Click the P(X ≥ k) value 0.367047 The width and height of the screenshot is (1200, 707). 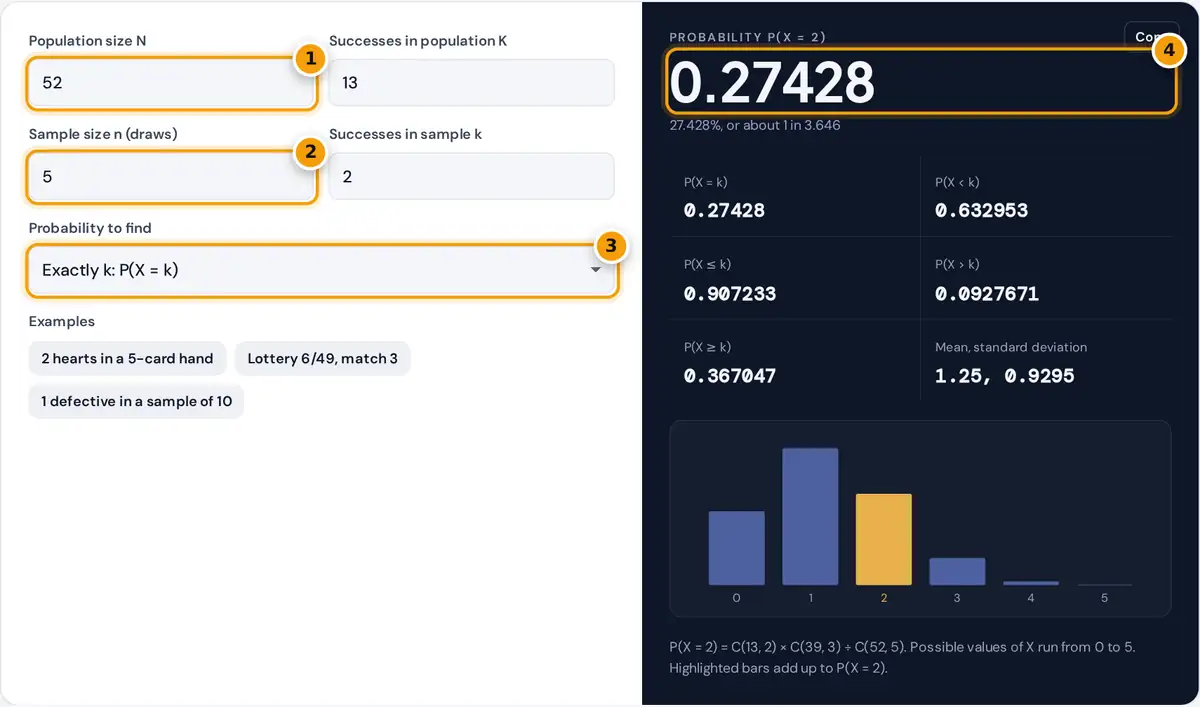[x=730, y=376]
